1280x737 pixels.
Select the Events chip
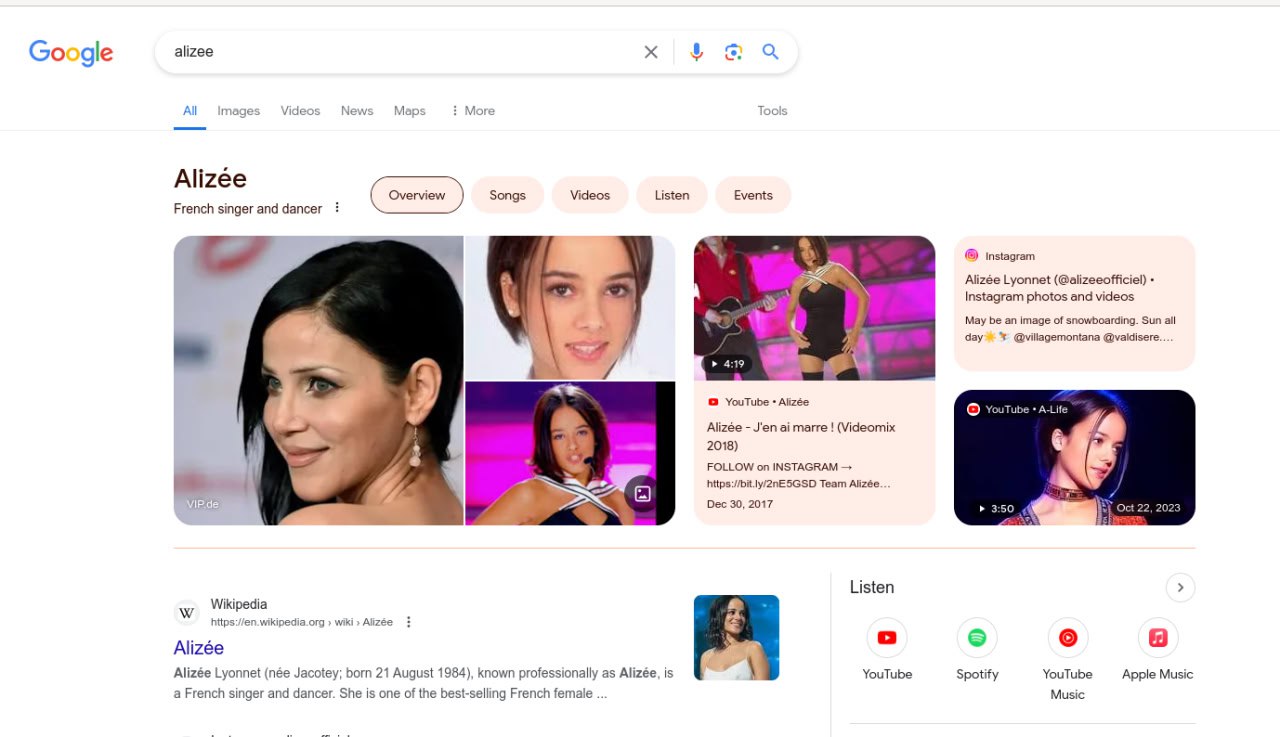point(753,195)
